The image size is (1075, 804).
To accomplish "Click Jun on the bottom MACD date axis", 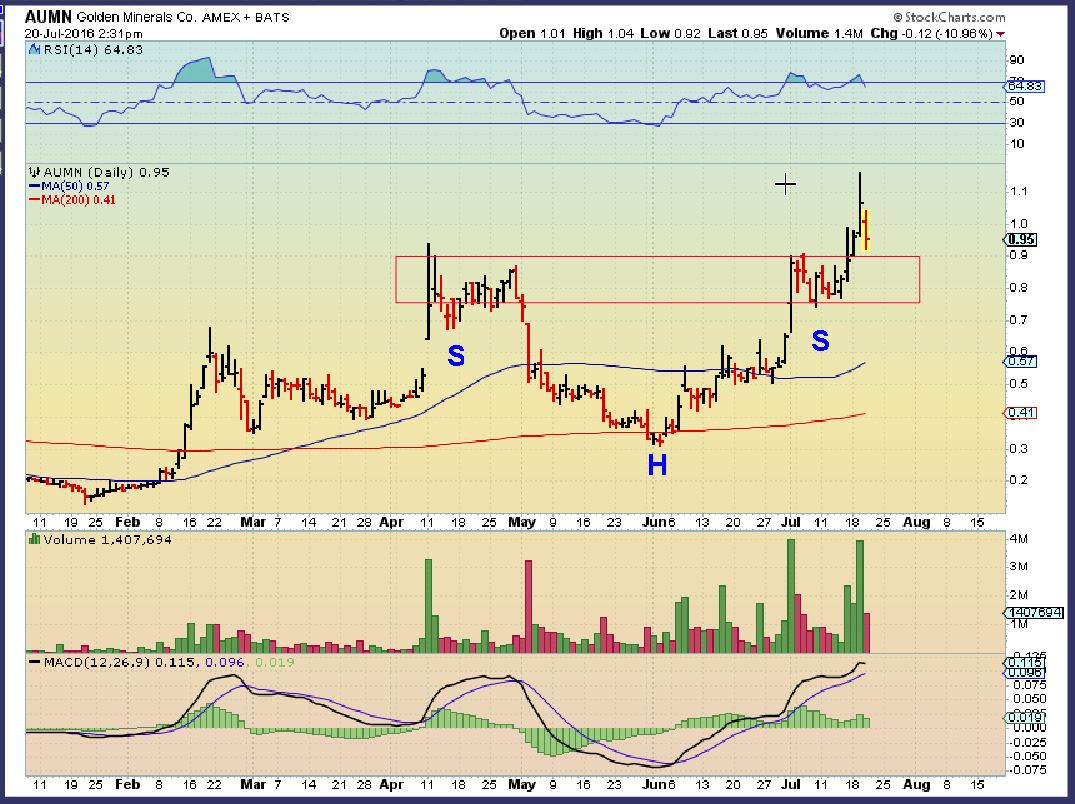I will [x=655, y=784].
